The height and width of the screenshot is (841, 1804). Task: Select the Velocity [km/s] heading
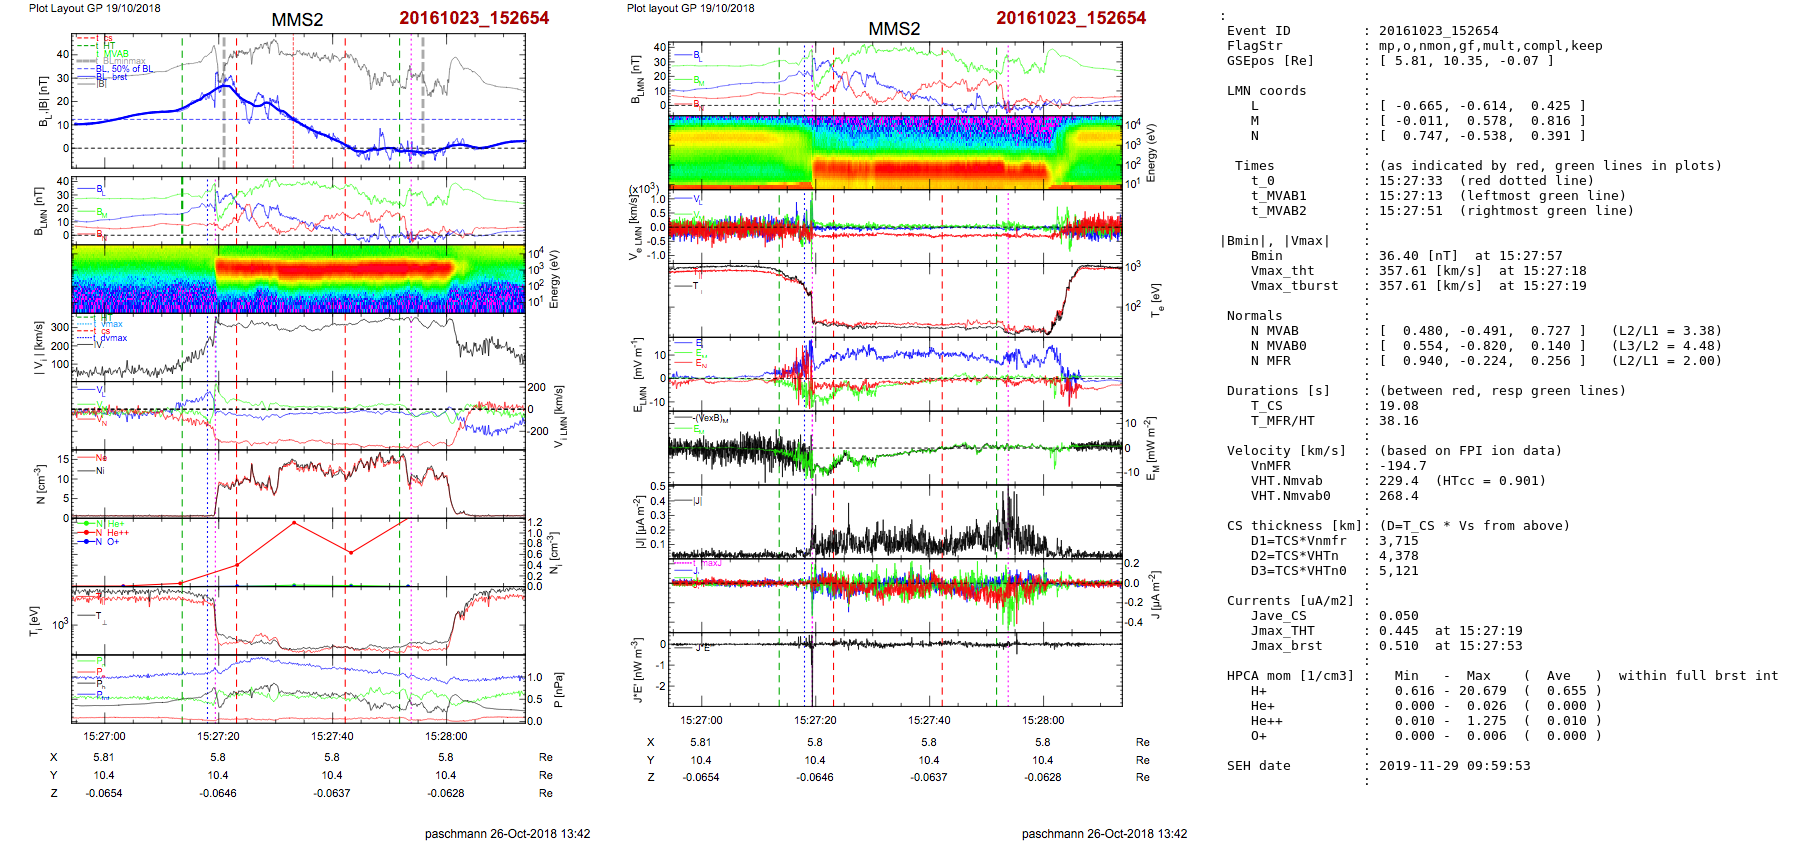1286,451
